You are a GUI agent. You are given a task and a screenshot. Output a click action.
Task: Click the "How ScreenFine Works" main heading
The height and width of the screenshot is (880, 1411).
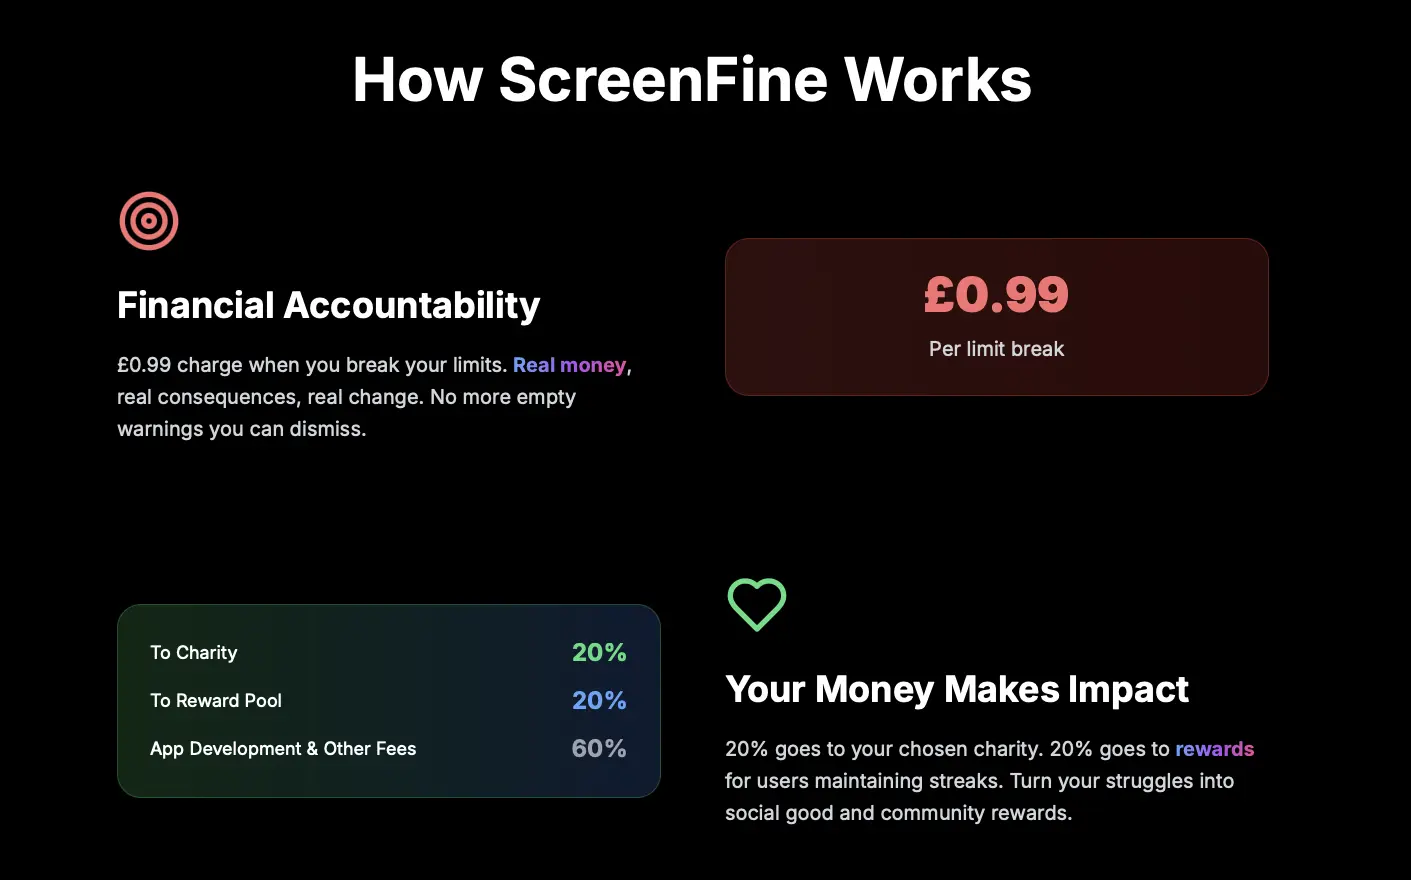click(692, 80)
